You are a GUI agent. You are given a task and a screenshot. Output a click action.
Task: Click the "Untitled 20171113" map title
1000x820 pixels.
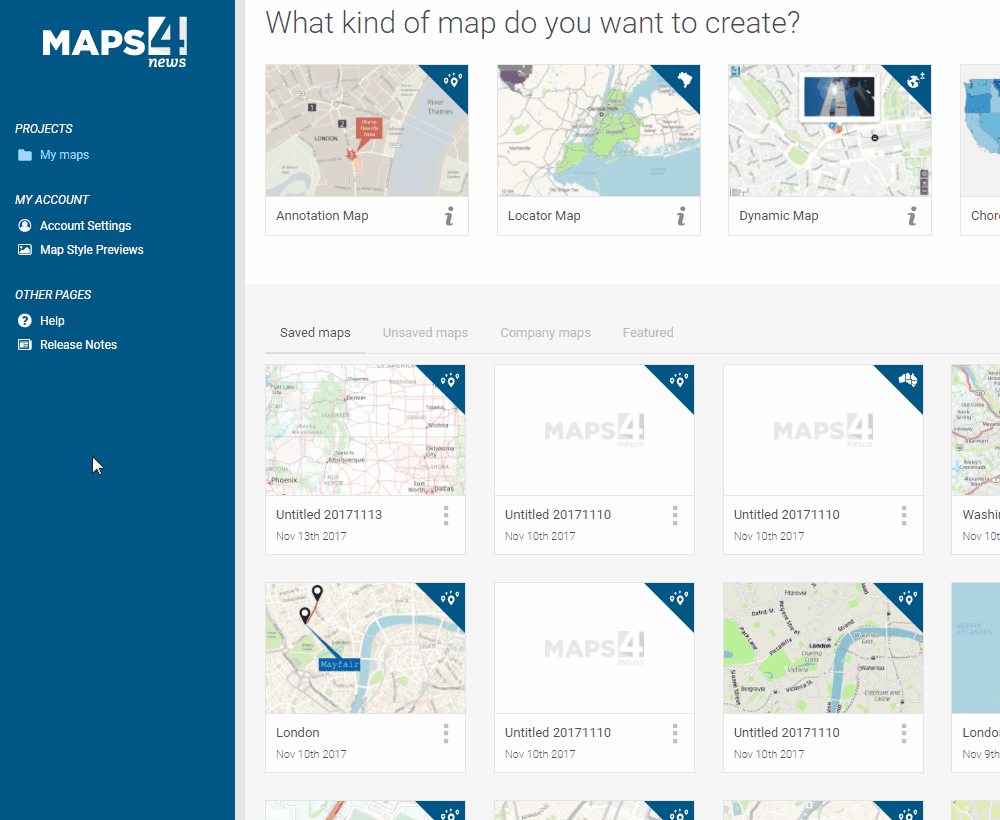click(x=329, y=515)
